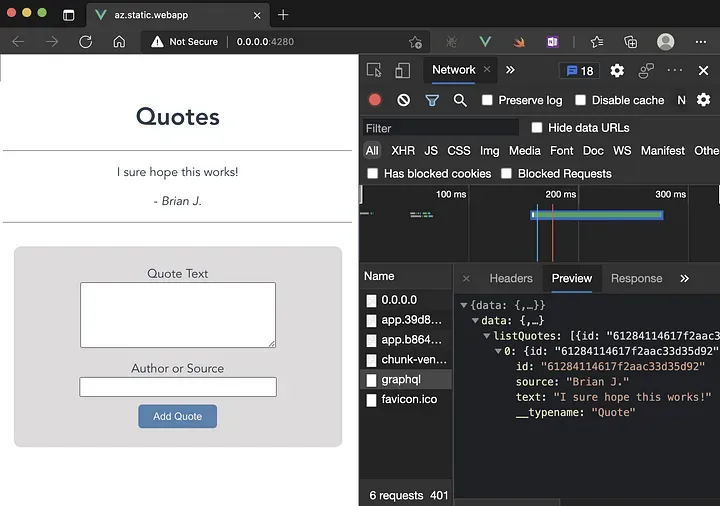Collapse the listQuotes array node

(487, 336)
